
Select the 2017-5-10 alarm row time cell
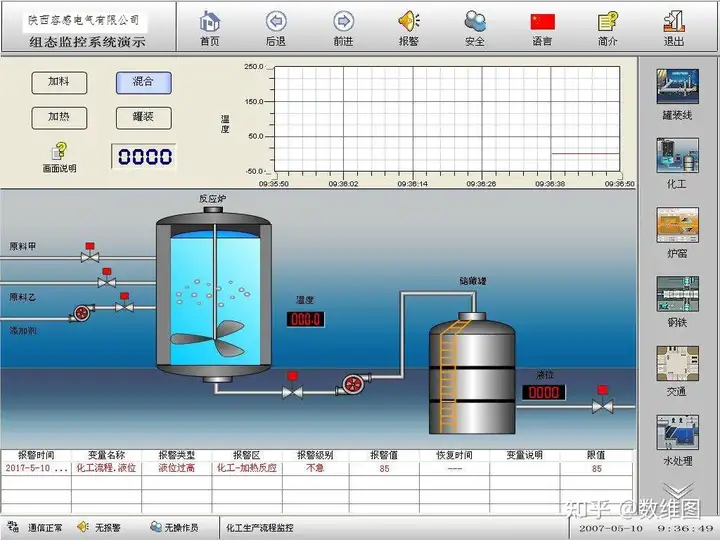(x=36, y=468)
